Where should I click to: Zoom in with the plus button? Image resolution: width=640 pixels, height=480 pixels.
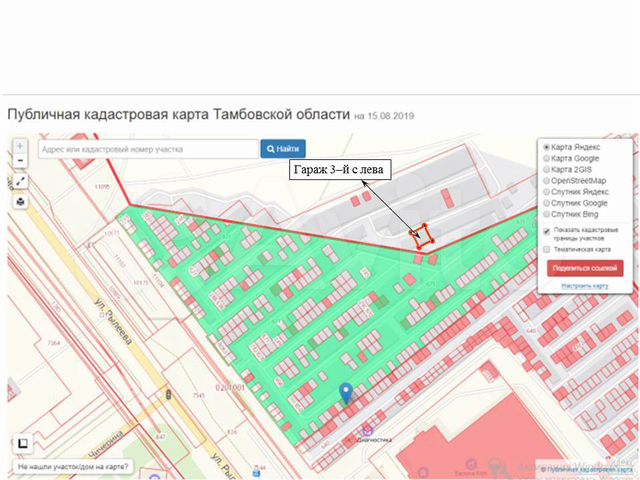[20, 146]
